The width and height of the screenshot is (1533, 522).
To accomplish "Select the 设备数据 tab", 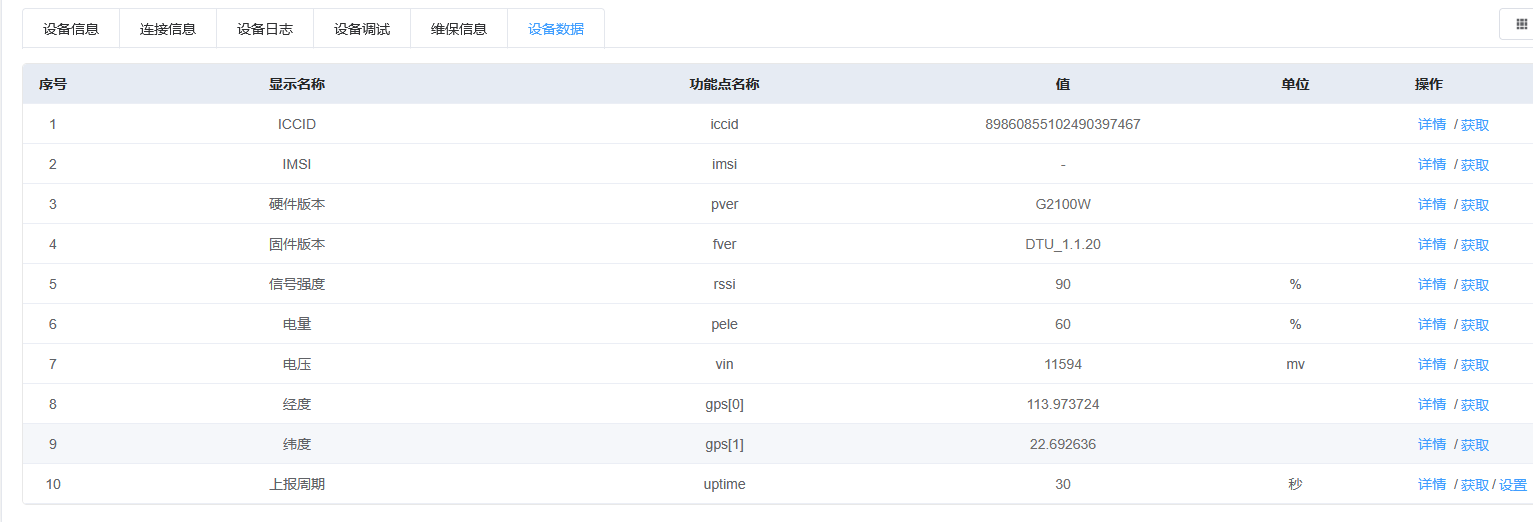I will (556, 29).
